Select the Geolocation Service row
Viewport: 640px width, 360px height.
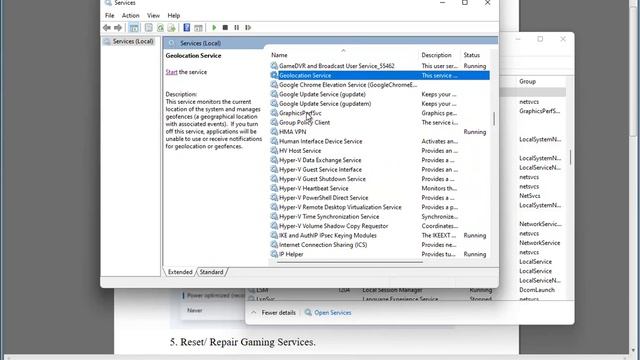click(380, 76)
